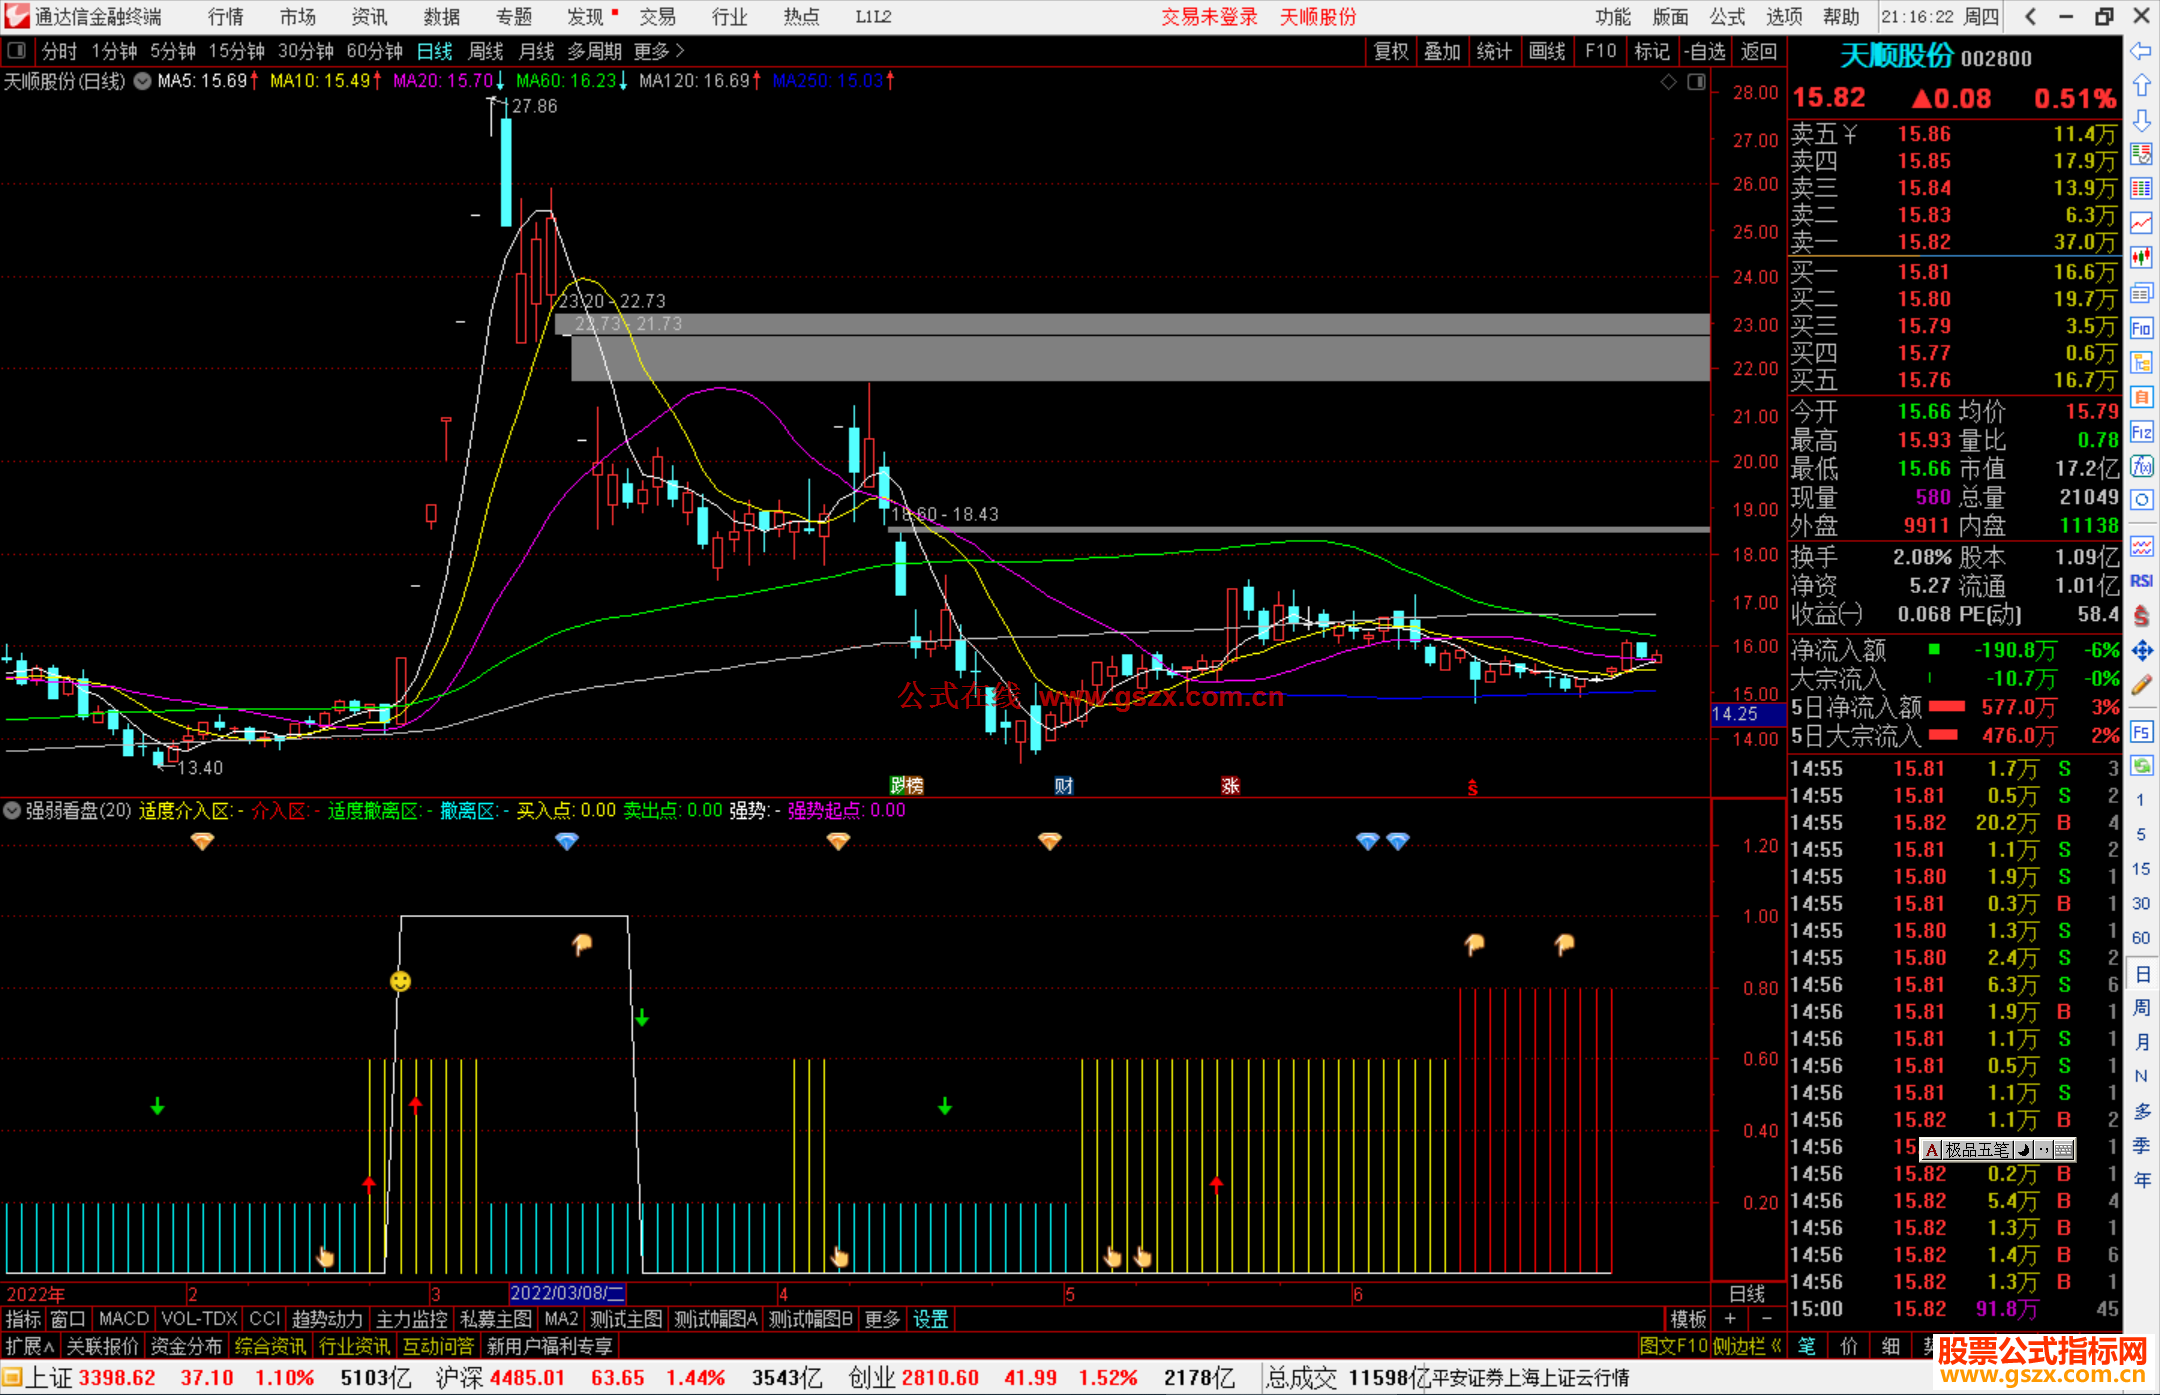Click the 设置 settings button in indicator bar
The height and width of the screenshot is (1395, 2160).
[x=930, y=1319]
